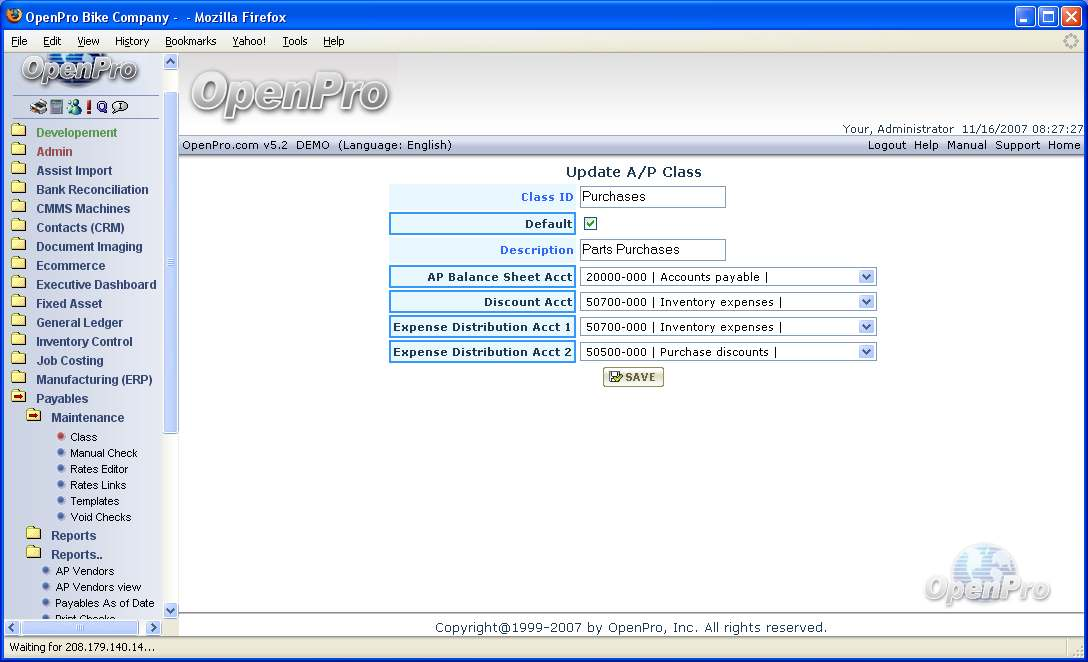Open the Tools menu
The width and height of the screenshot is (1088, 662).
point(294,41)
